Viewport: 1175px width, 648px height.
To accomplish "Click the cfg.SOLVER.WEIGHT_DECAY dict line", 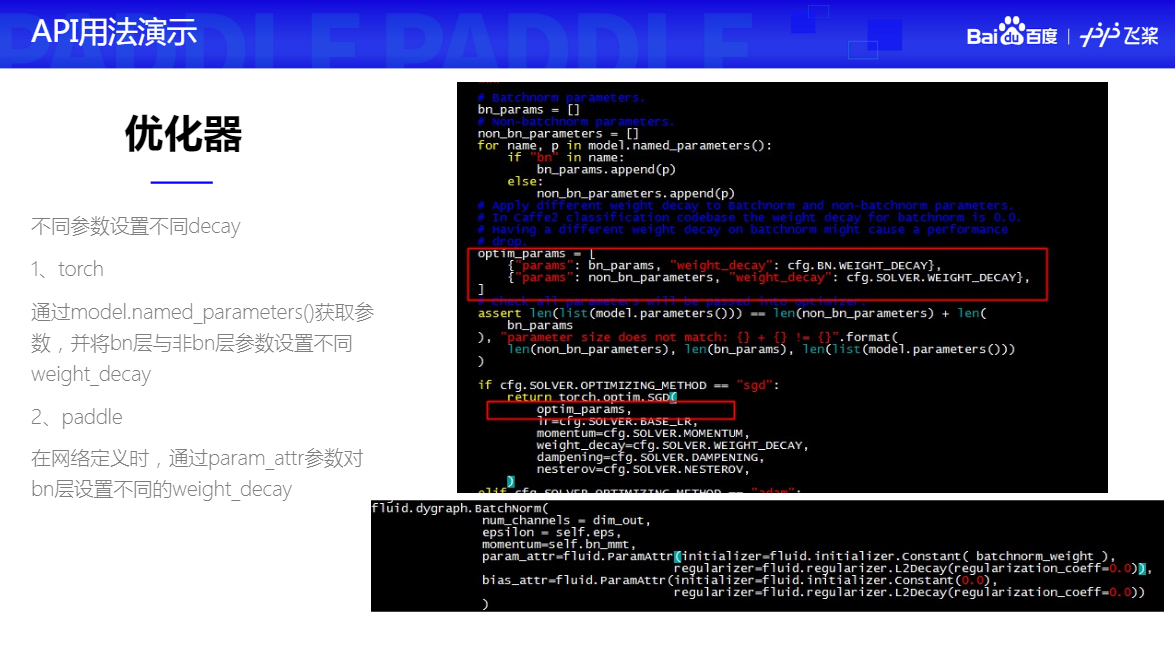I will coord(768,277).
